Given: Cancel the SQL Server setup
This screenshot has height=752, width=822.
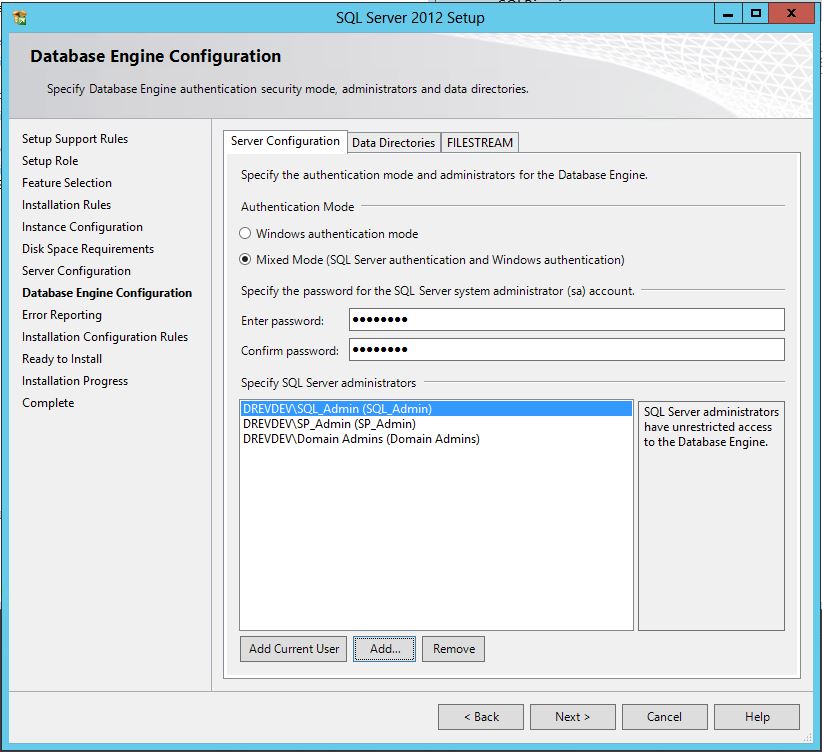Looking at the screenshot, I should tap(665, 717).
